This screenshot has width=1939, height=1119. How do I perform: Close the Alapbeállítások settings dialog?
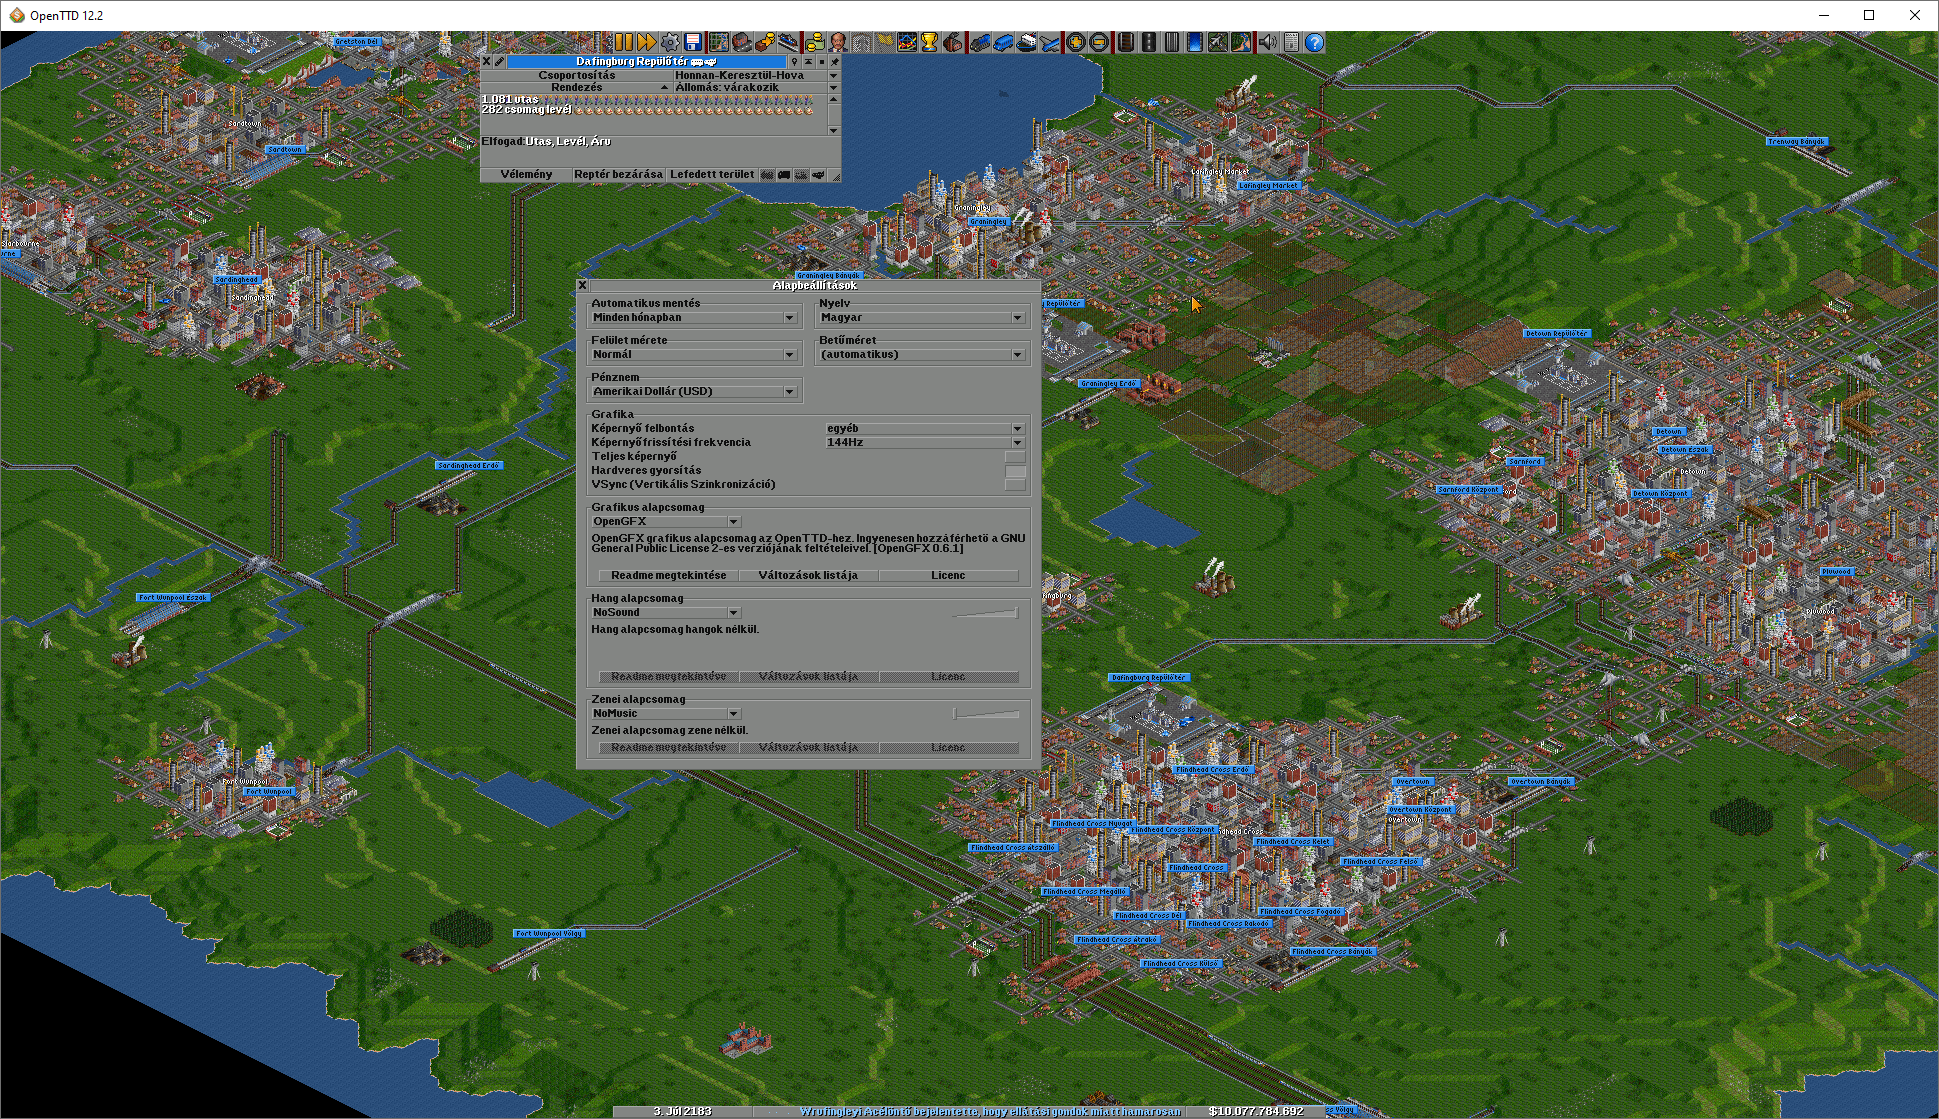pos(582,285)
